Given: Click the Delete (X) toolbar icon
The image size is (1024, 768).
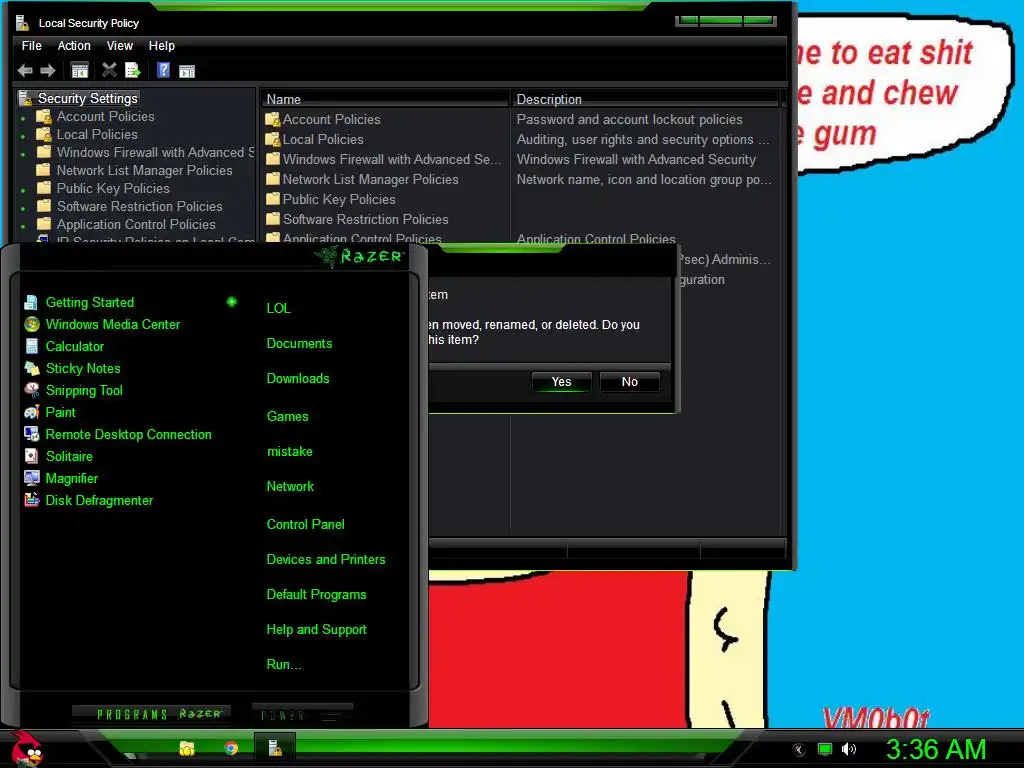Looking at the screenshot, I should pyautogui.click(x=109, y=70).
